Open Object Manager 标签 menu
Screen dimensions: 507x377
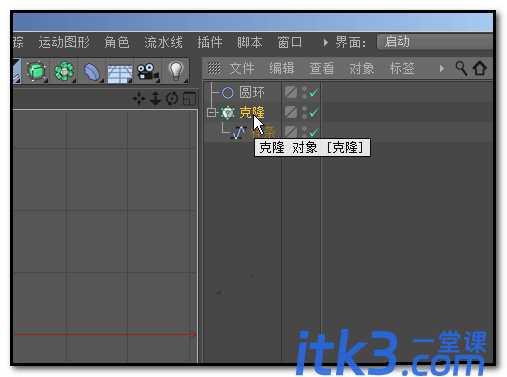pyautogui.click(x=402, y=68)
